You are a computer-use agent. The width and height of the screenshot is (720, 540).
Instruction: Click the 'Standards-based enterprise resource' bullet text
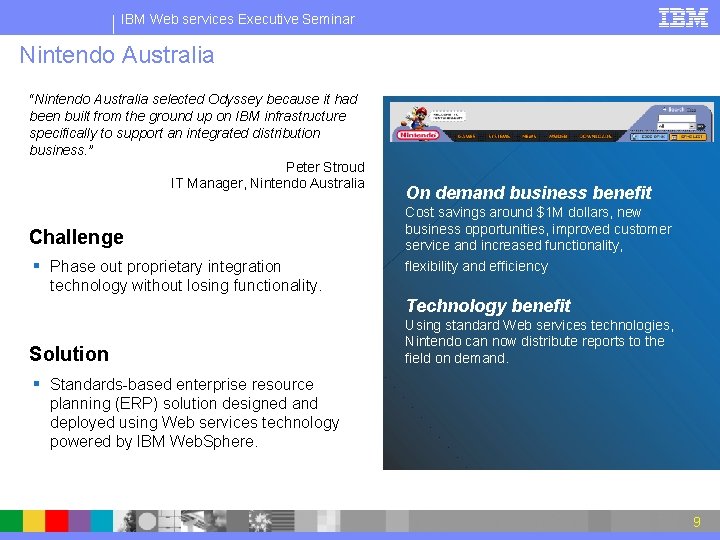182,384
